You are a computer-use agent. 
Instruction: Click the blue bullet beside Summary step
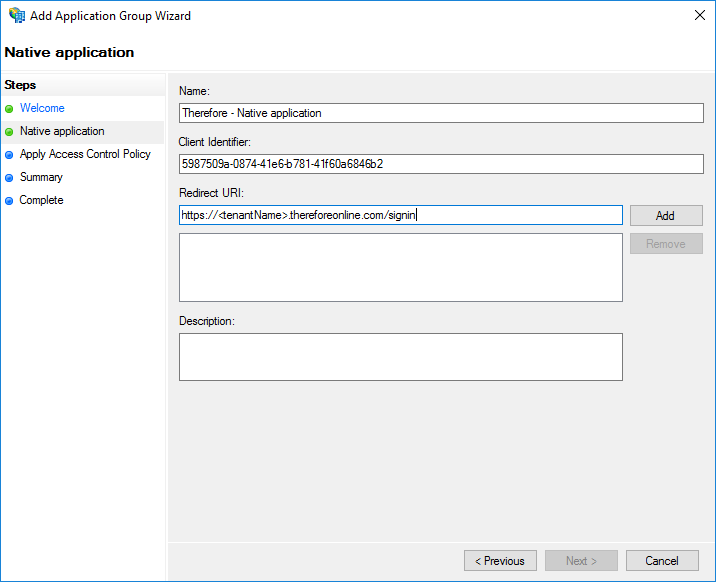(10, 178)
